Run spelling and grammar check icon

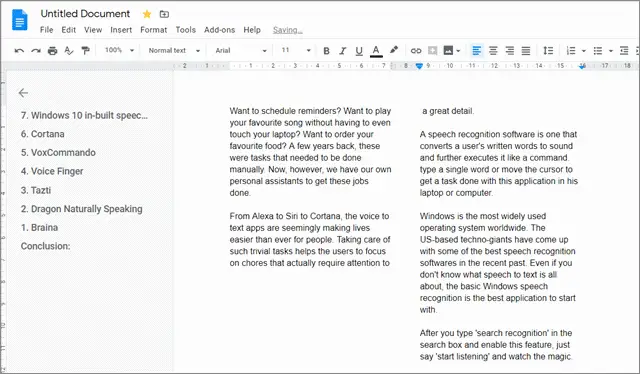click(x=69, y=51)
